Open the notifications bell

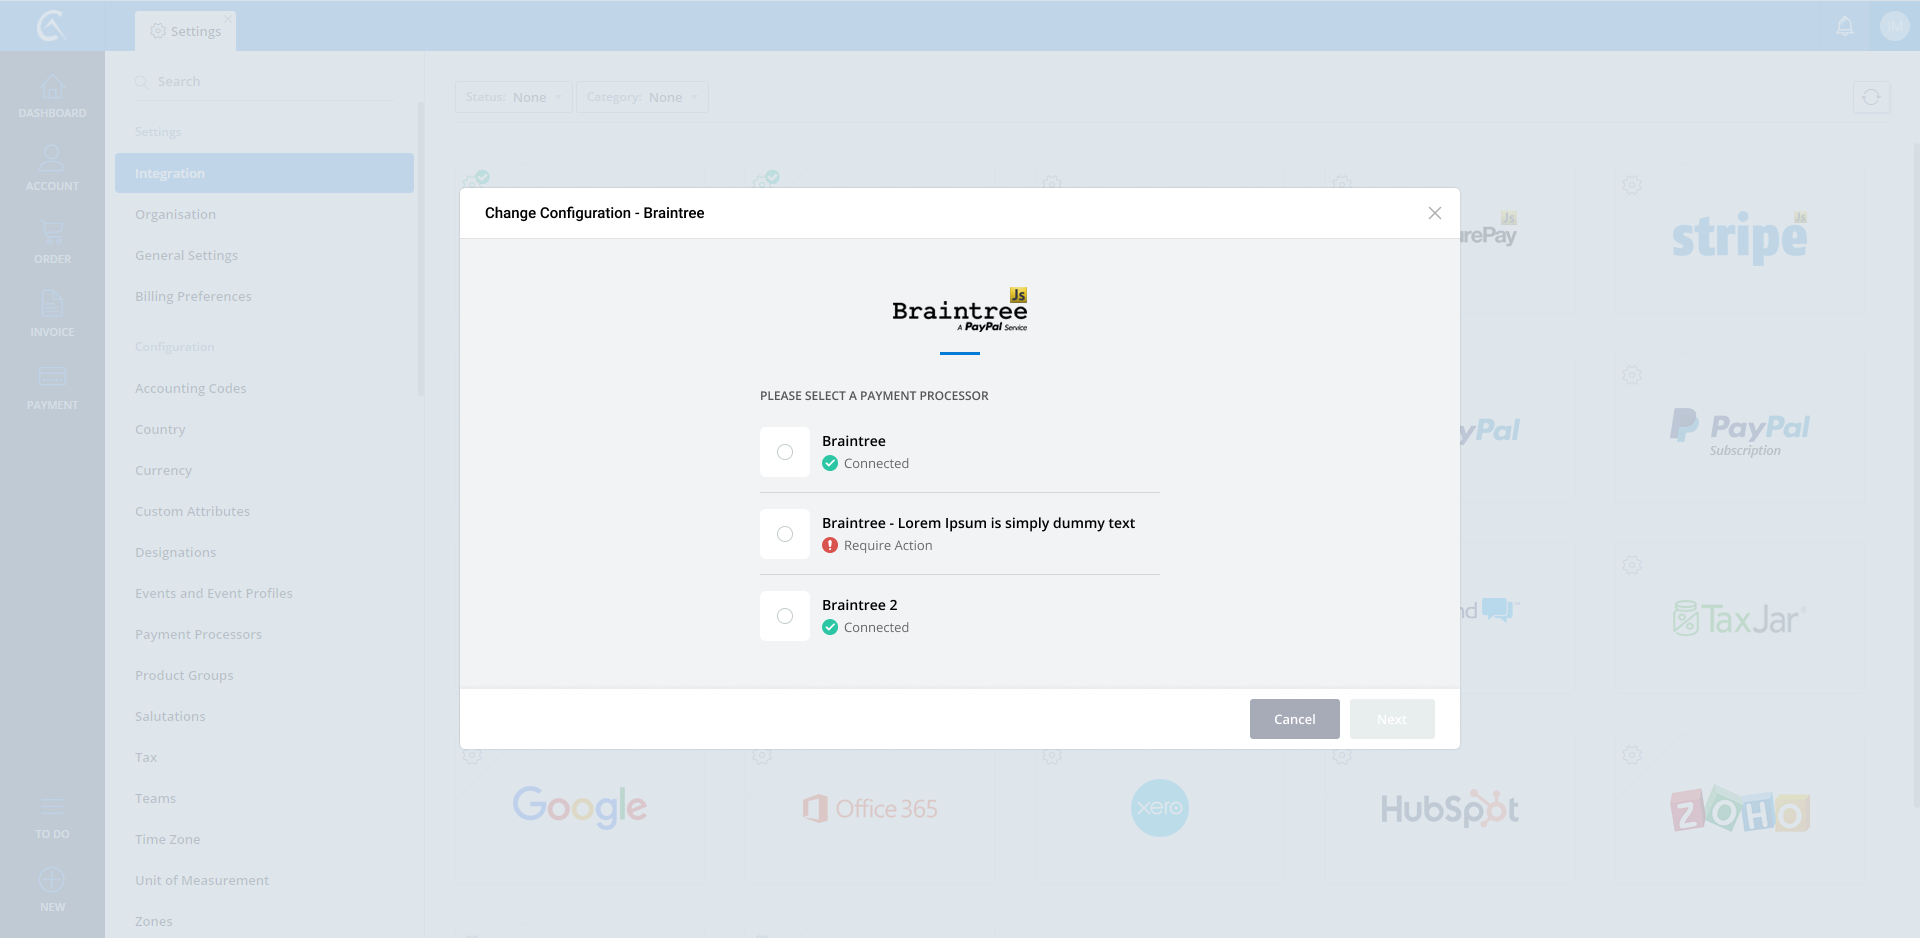(1845, 26)
